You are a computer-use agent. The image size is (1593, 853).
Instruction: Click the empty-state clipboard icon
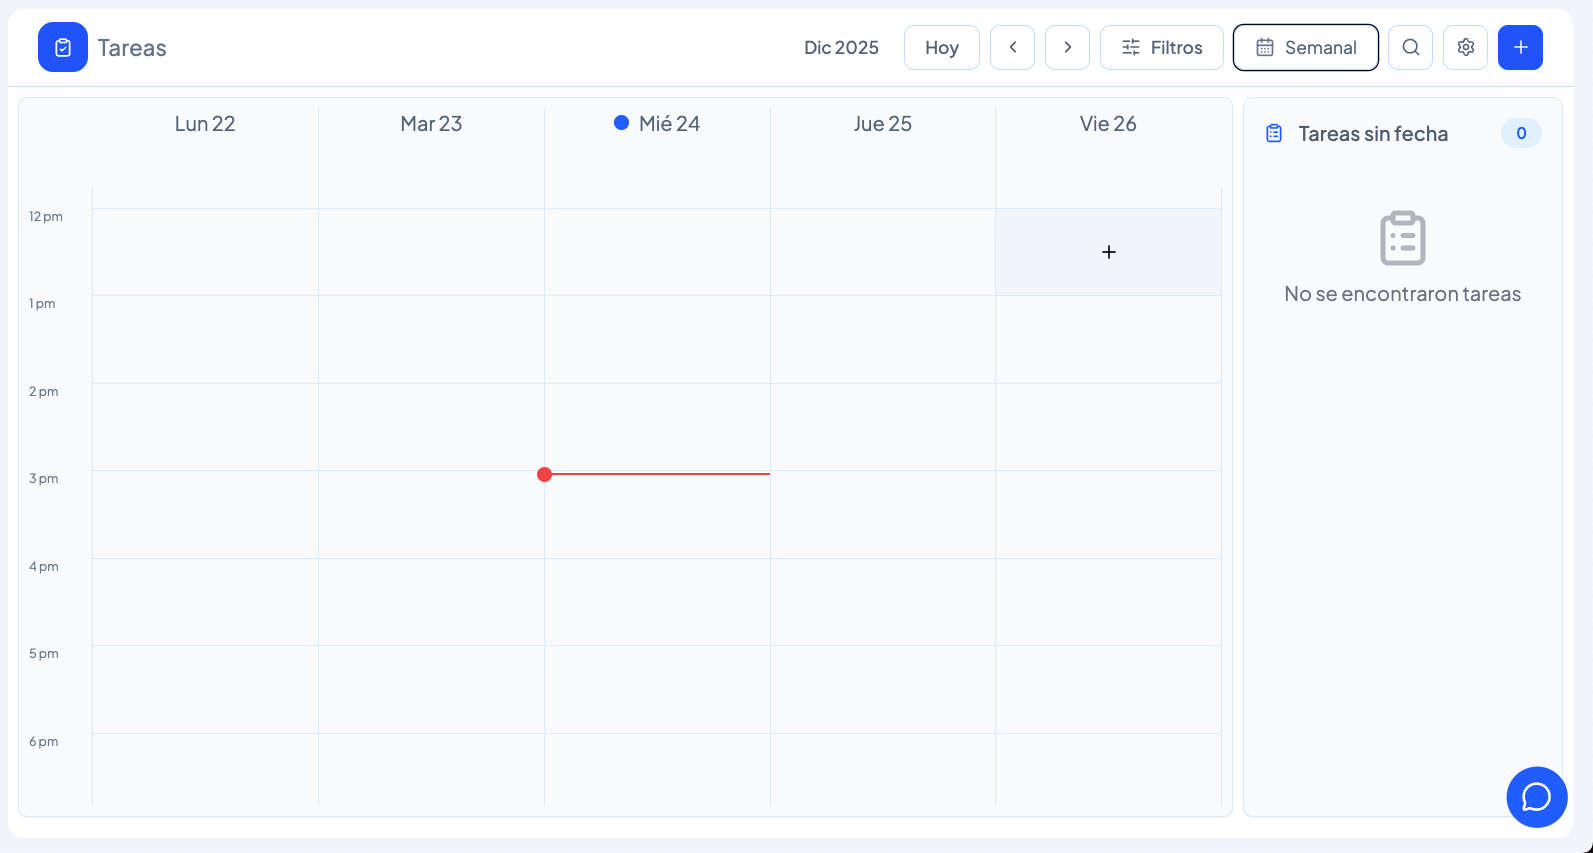(1402, 238)
